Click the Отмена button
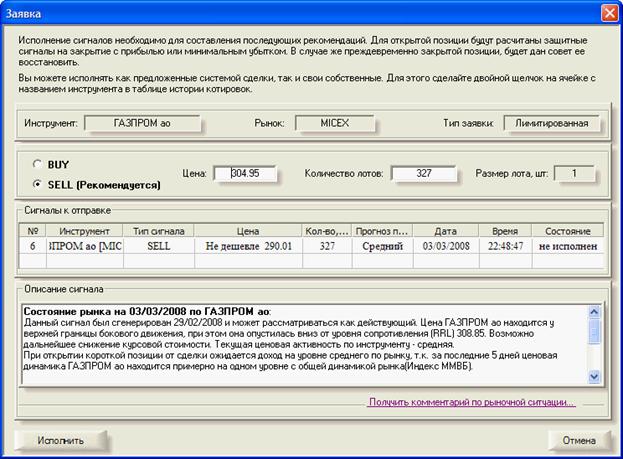 (x=579, y=440)
